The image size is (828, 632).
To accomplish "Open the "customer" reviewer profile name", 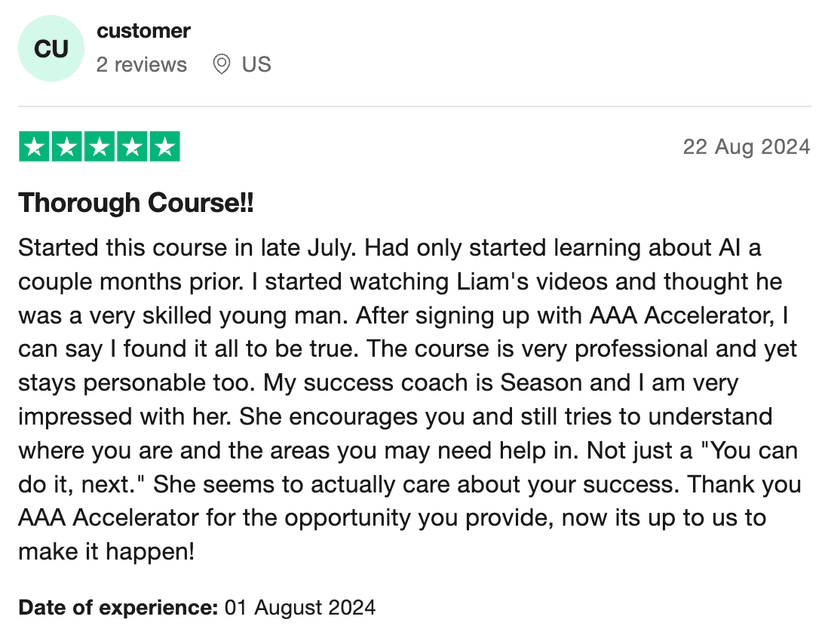I will pyautogui.click(x=143, y=31).
